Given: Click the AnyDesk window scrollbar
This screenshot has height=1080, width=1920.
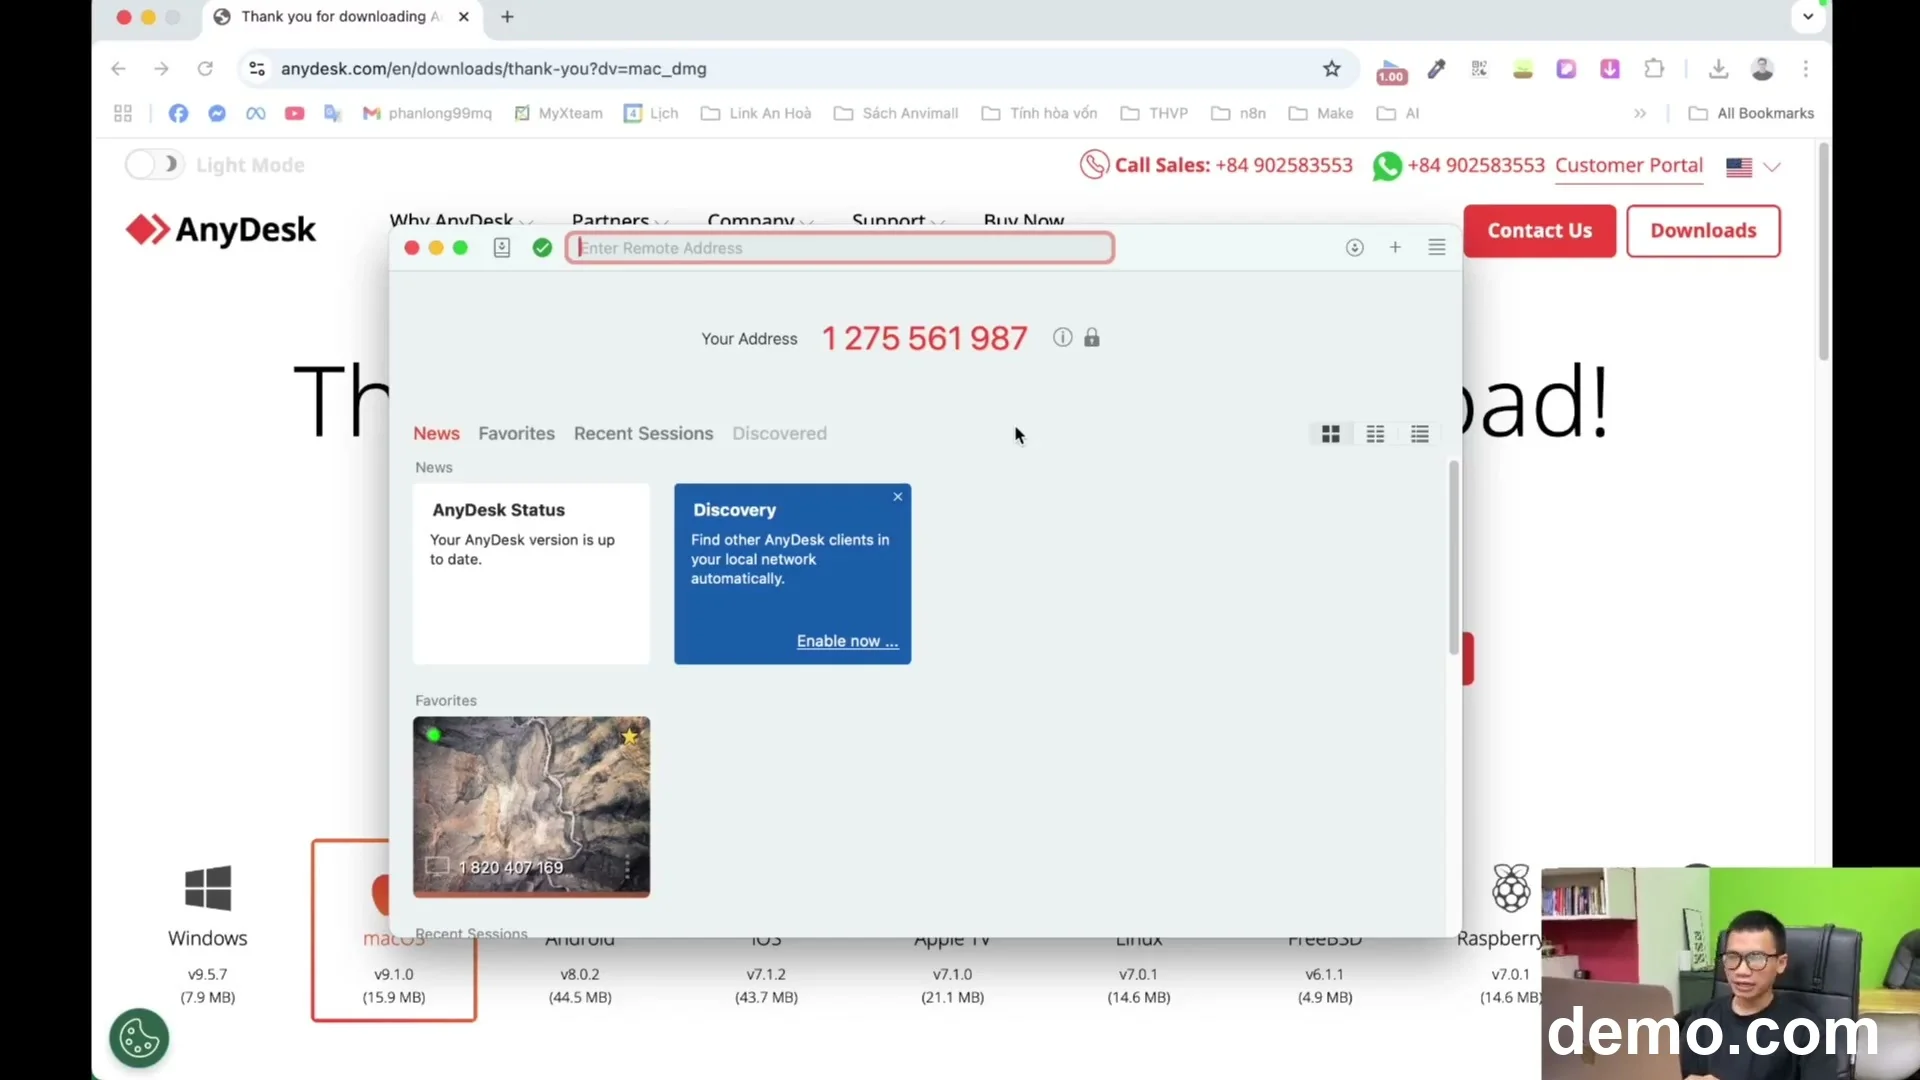Looking at the screenshot, I should pyautogui.click(x=1453, y=558).
